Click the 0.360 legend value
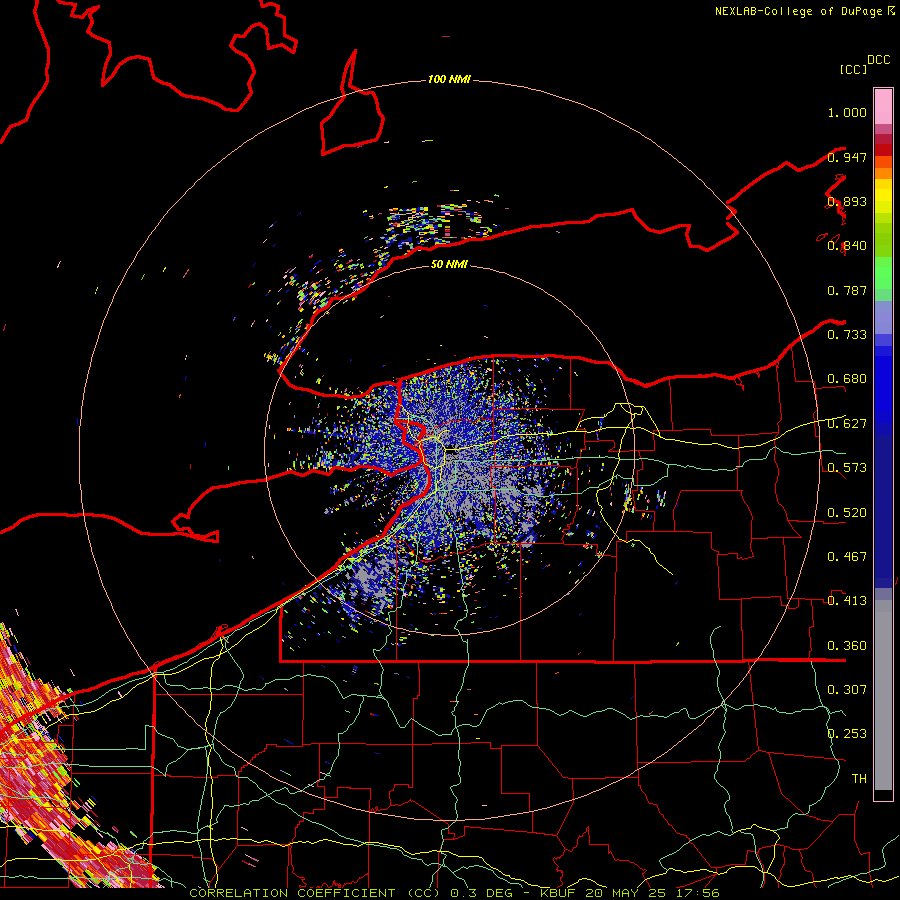 tap(847, 645)
